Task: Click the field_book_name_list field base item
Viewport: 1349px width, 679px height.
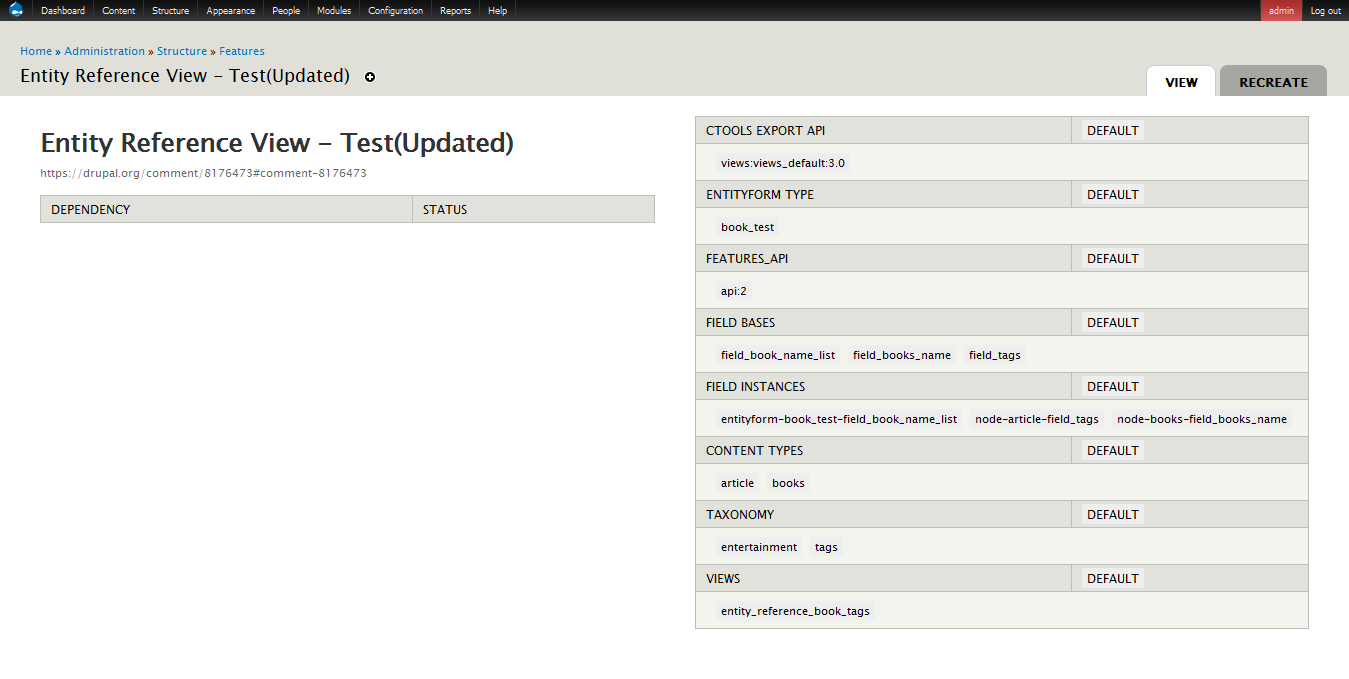Action: coord(778,355)
